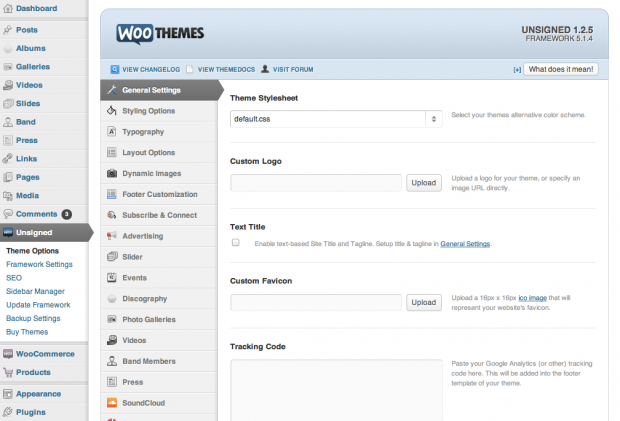Click the Advertising megaphone icon
The height and width of the screenshot is (421, 620).
112,236
